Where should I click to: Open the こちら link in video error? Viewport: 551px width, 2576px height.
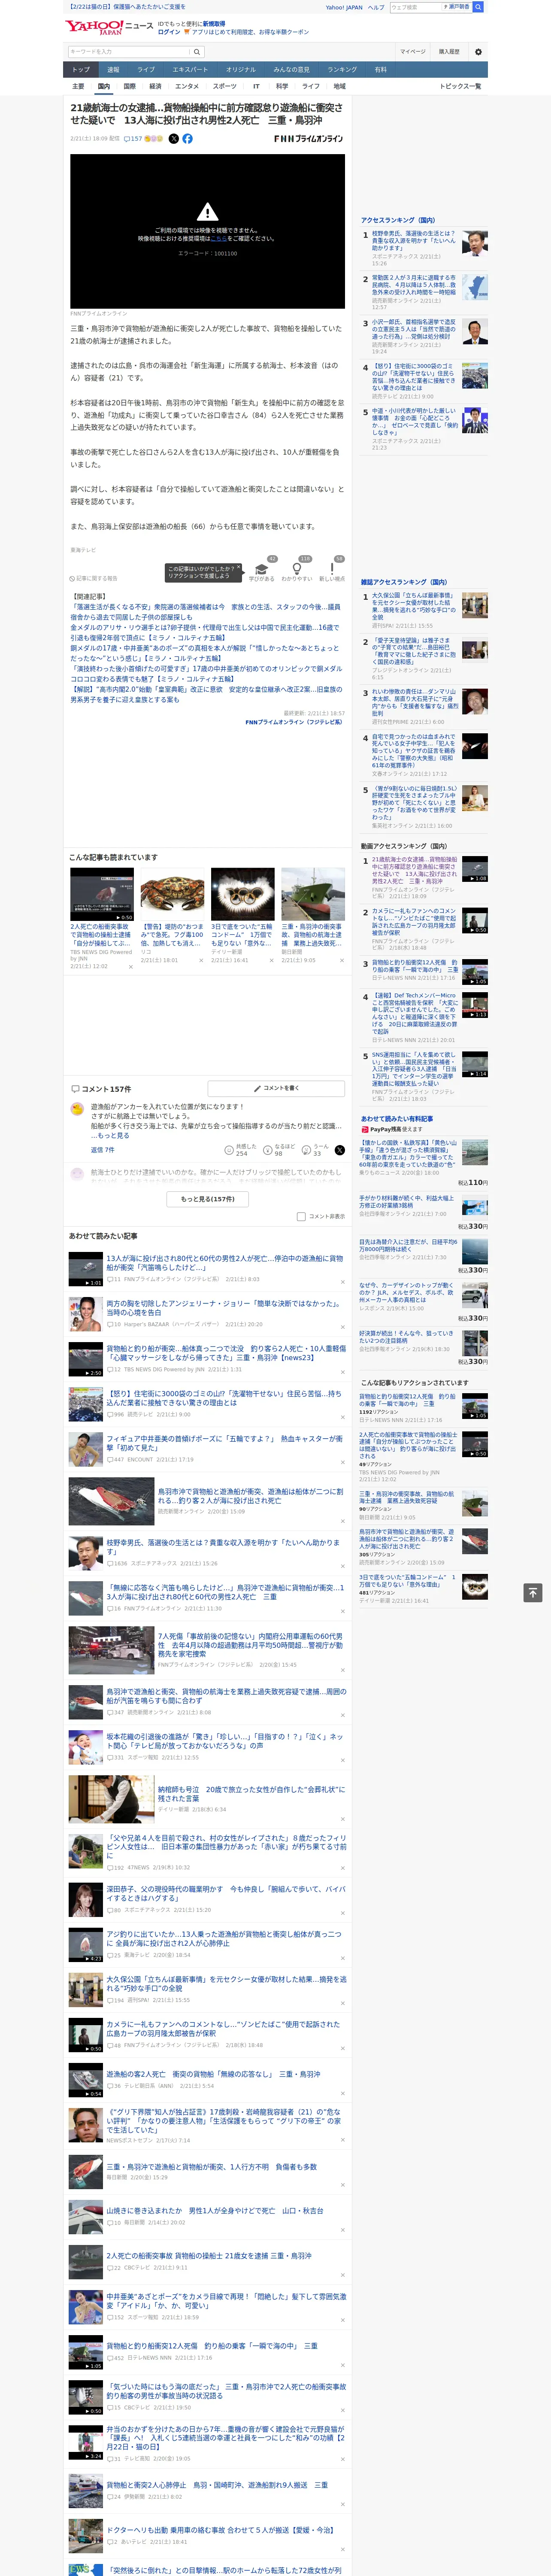click(x=219, y=239)
